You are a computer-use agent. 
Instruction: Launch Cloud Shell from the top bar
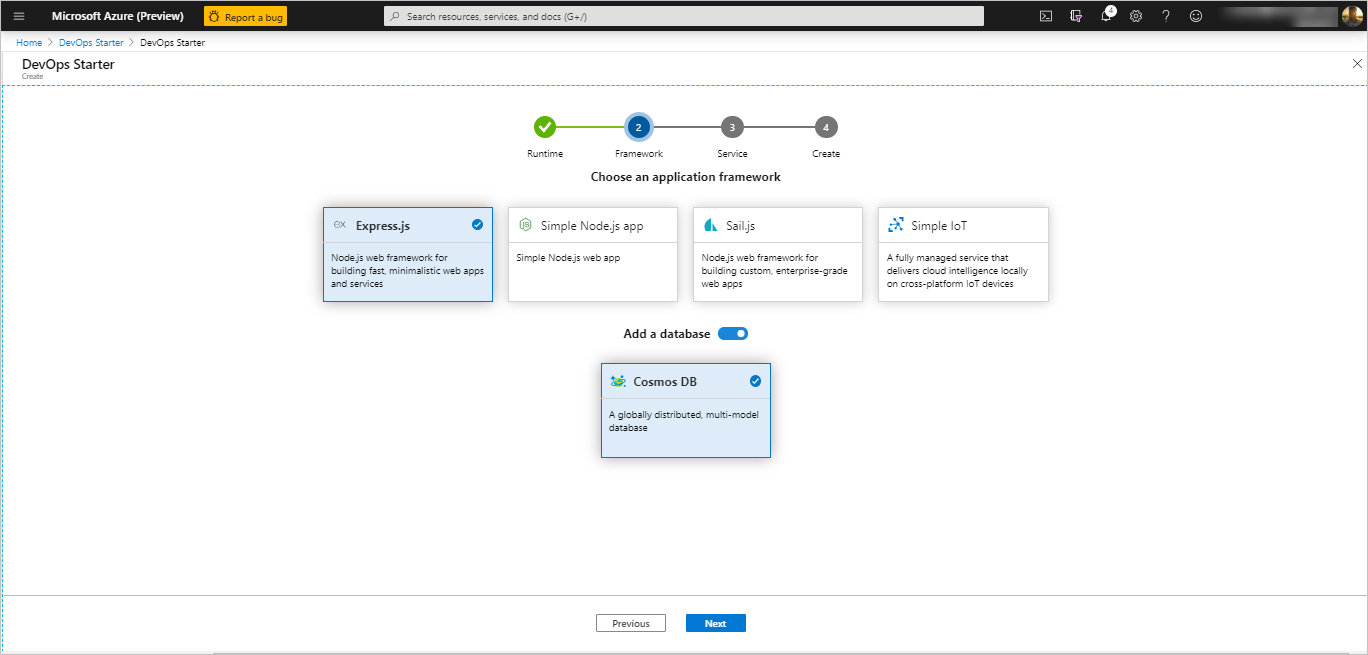pos(1045,15)
